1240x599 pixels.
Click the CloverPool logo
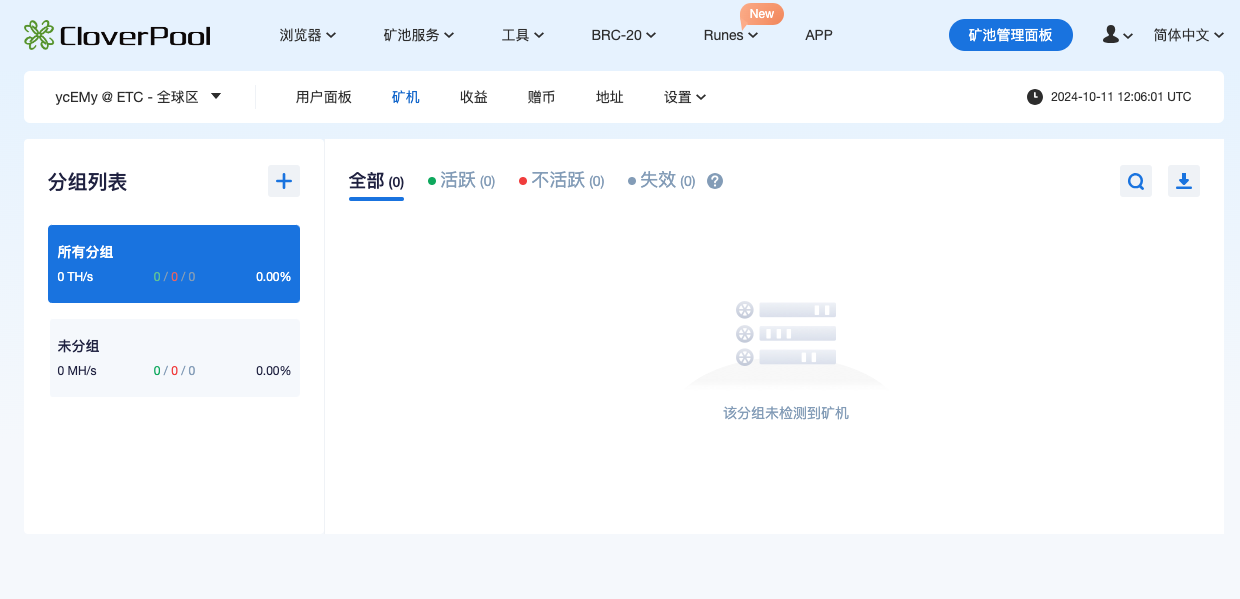click(117, 35)
